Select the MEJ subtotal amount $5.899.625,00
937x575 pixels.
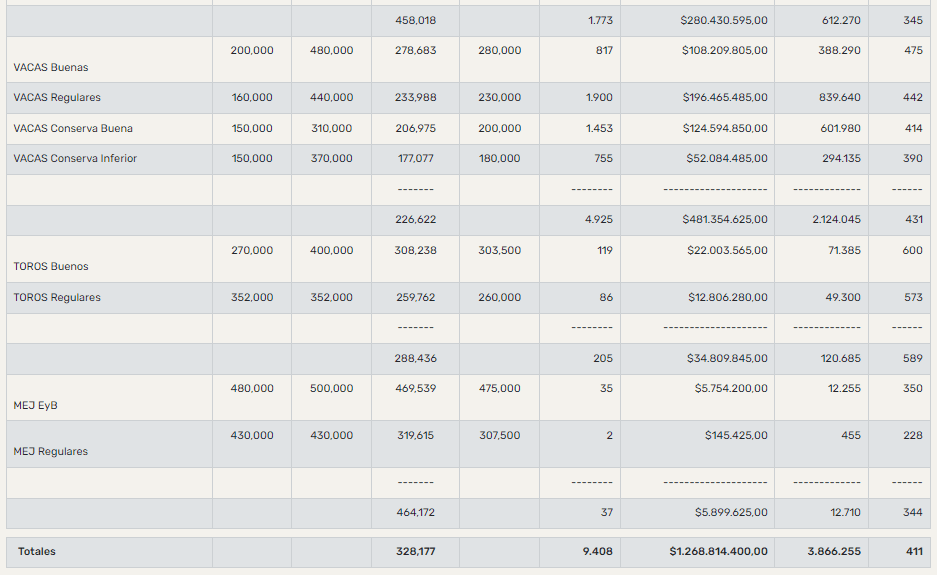(x=731, y=513)
